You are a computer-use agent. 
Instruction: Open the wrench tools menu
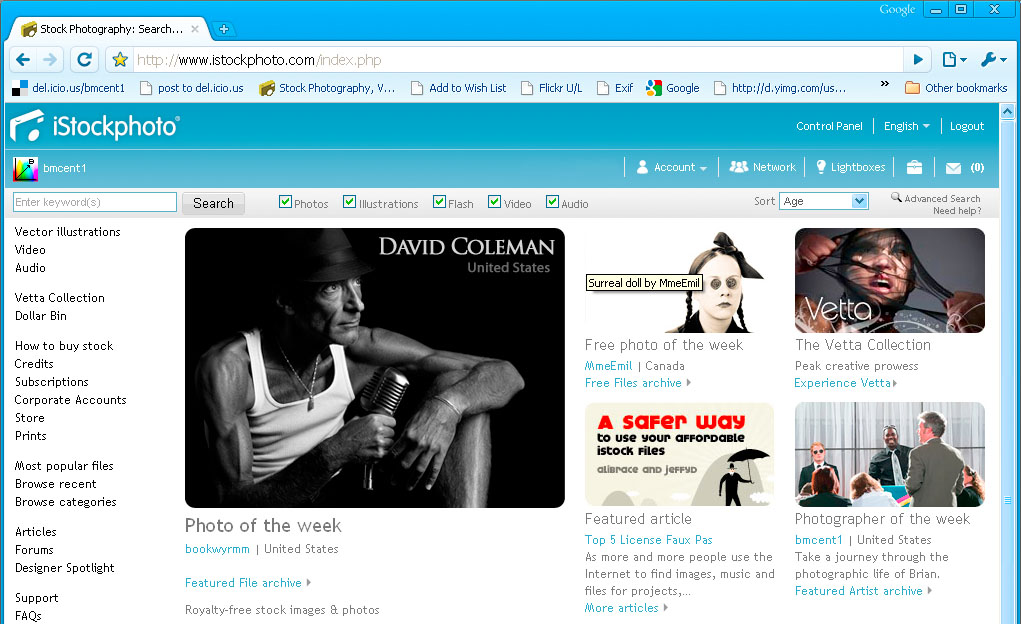click(x=994, y=60)
